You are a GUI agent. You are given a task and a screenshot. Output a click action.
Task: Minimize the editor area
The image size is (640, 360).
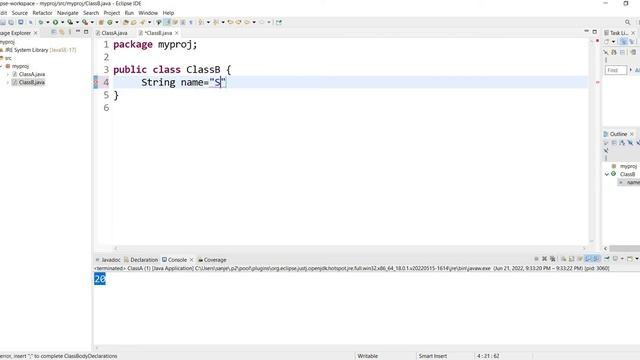586,31
